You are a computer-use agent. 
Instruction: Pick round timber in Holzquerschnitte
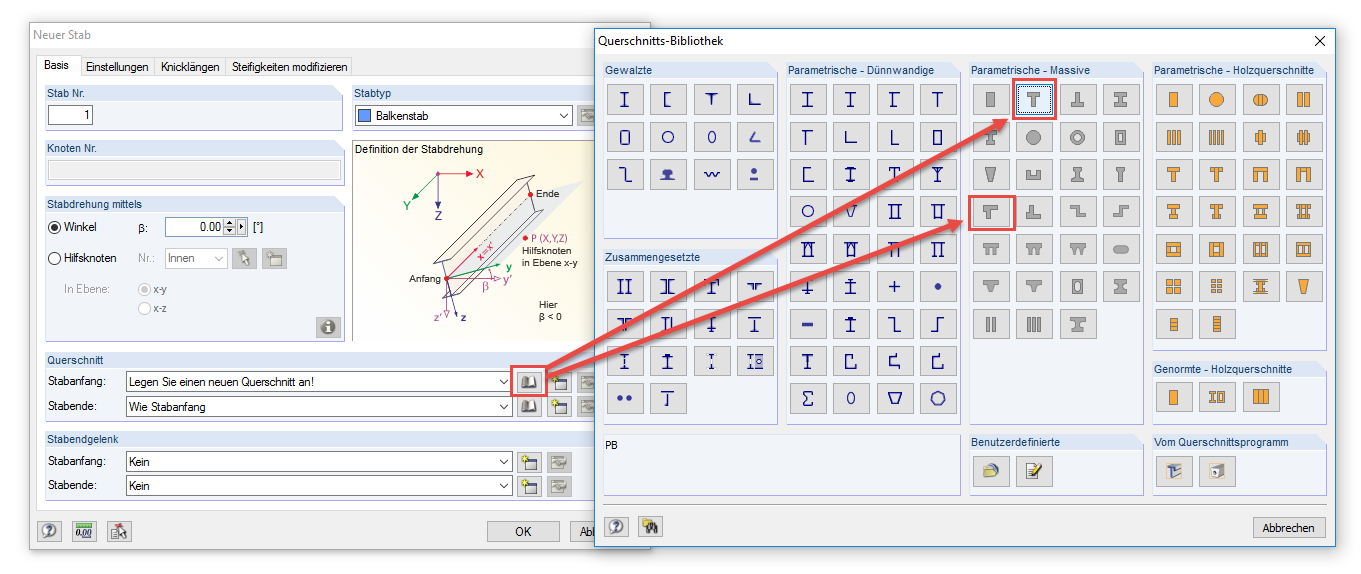pyautogui.click(x=1217, y=100)
